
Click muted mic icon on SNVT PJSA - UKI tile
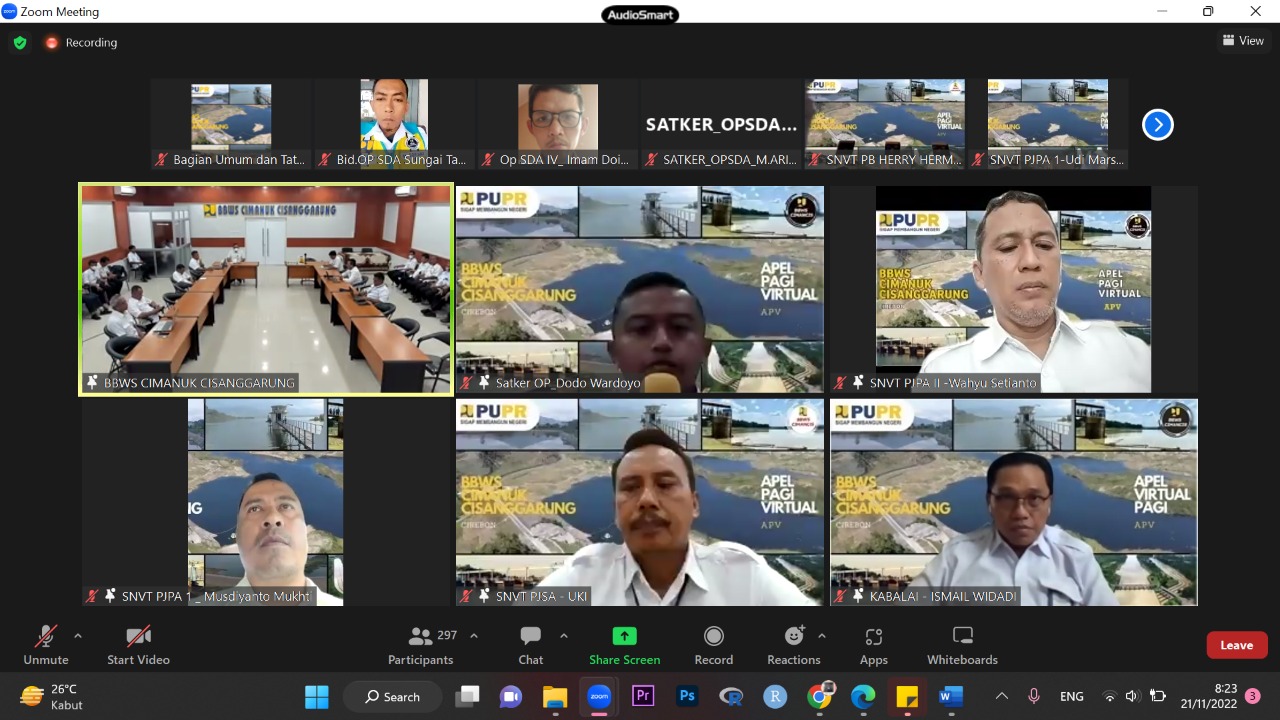click(x=466, y=596)
